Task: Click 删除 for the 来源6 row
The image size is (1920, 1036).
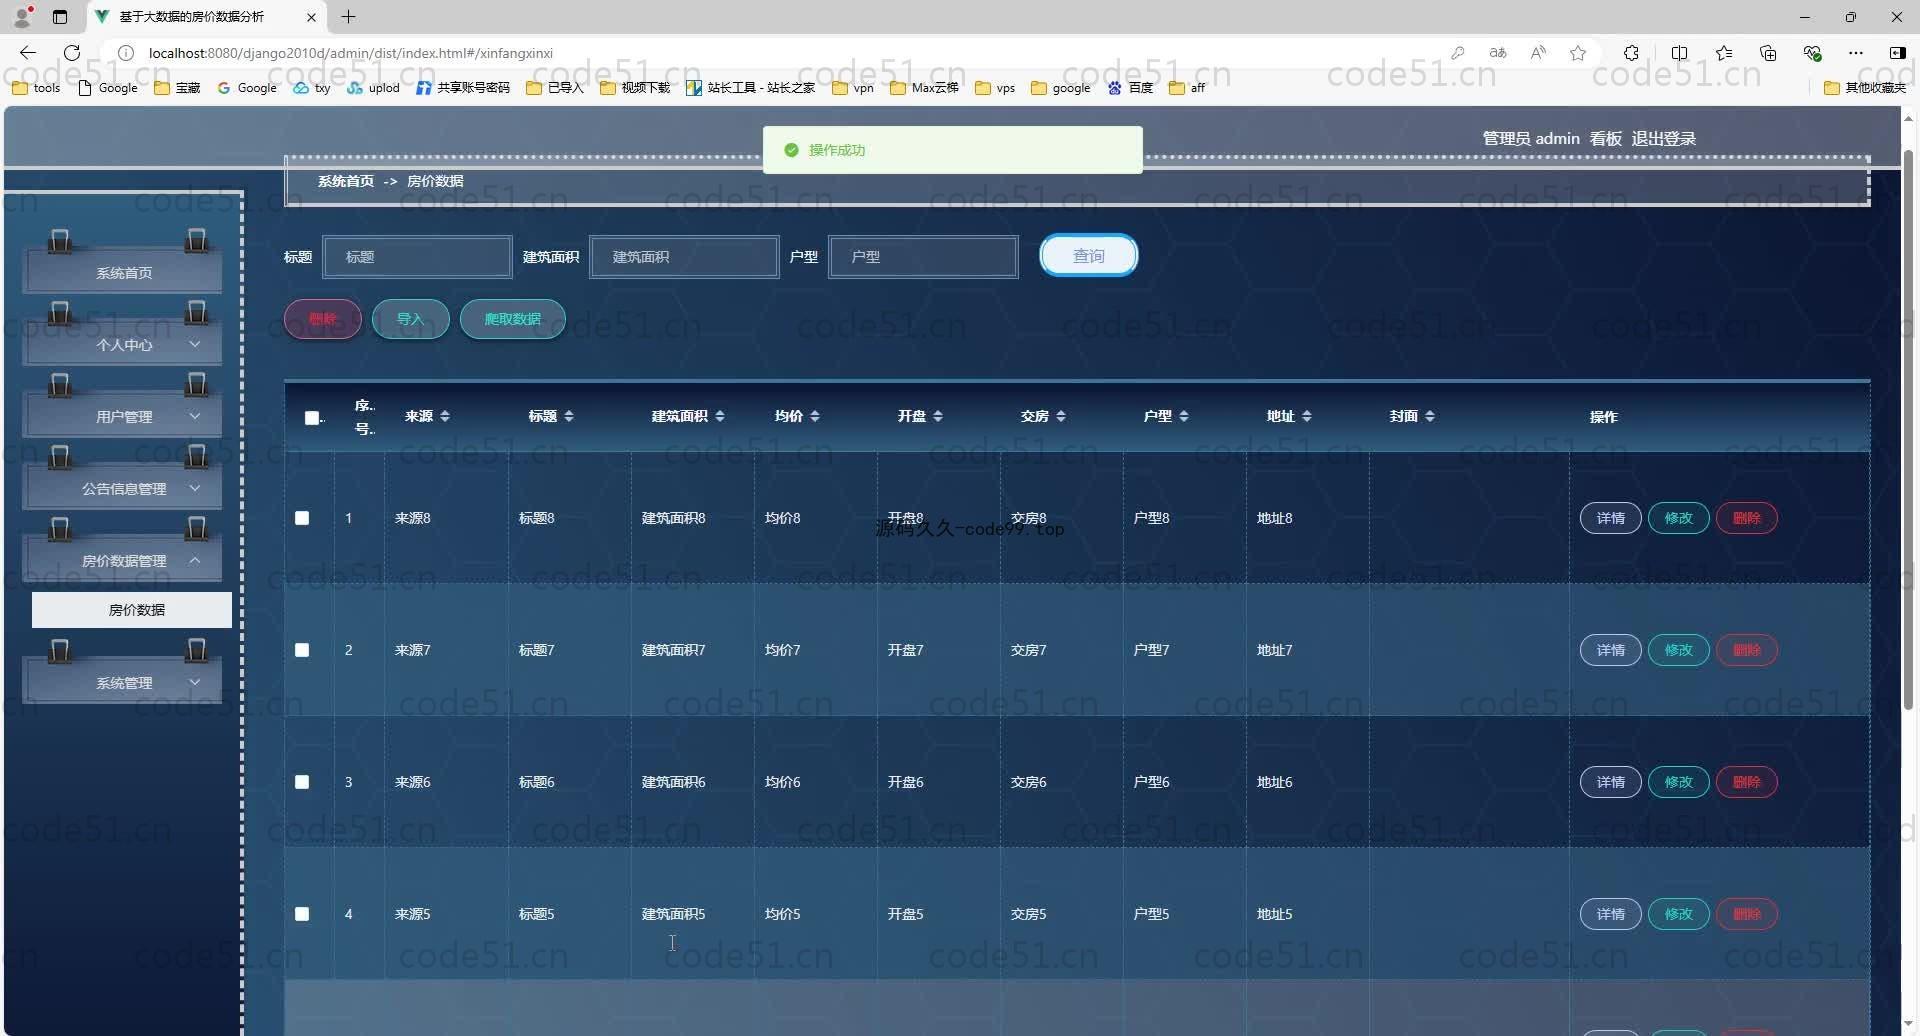Action: (x=1746, y=782)
